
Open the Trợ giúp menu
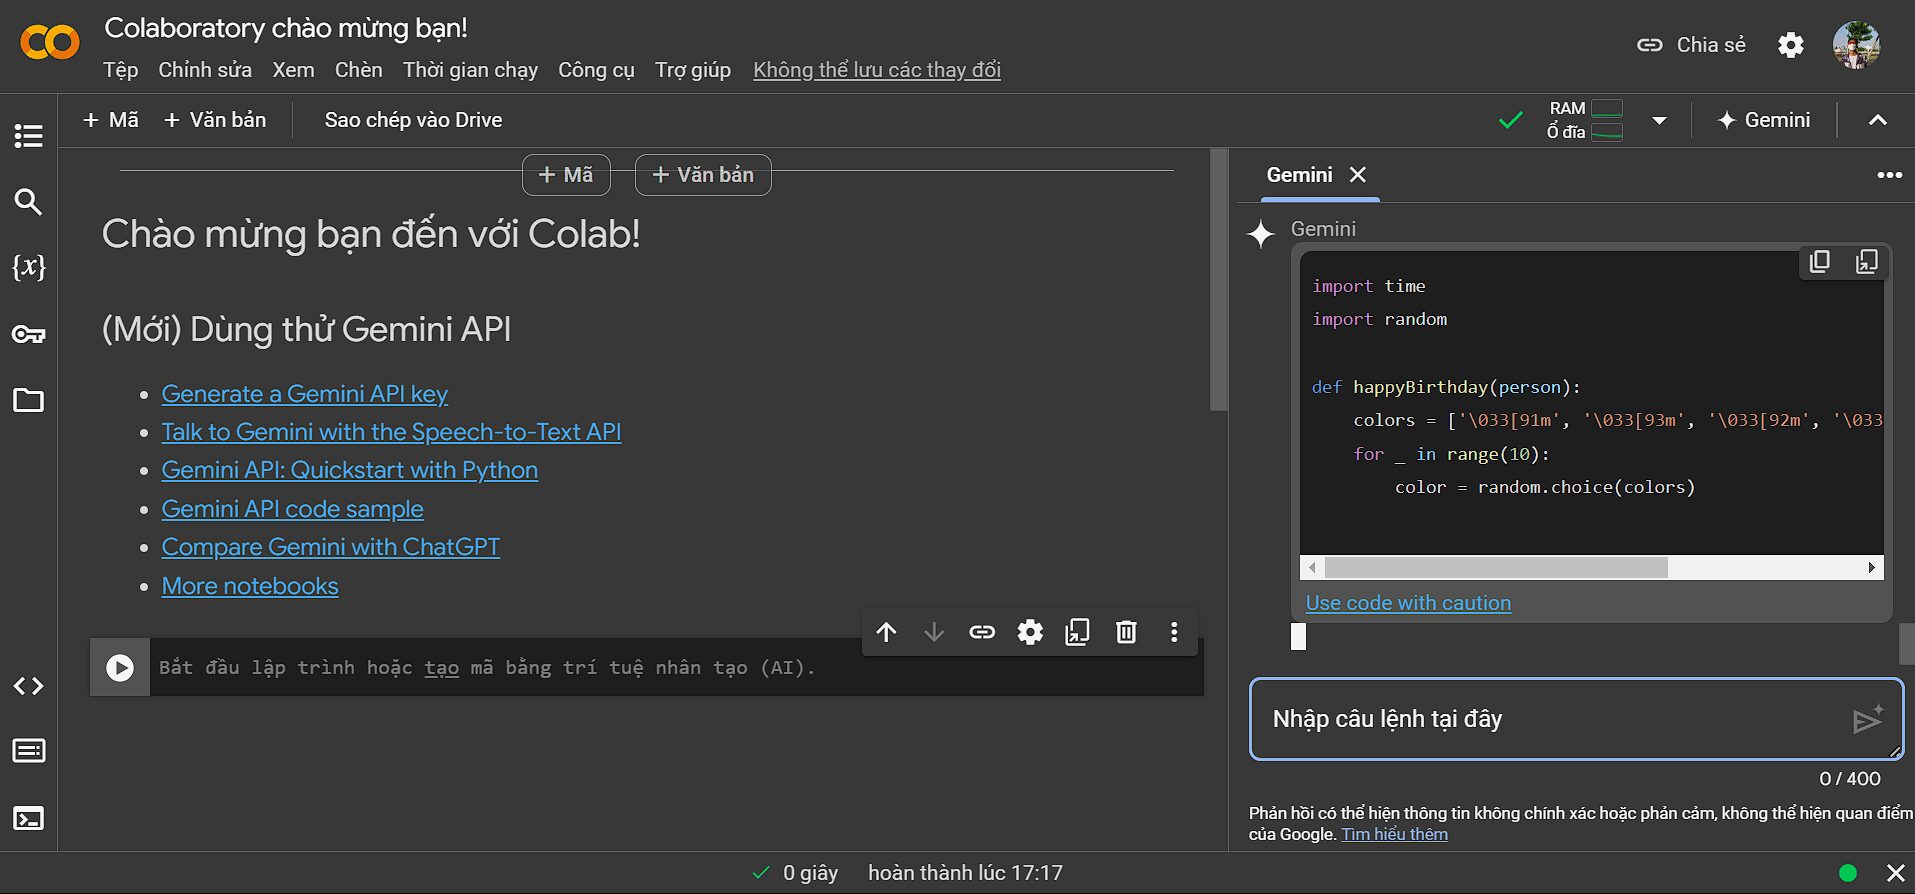693,70
